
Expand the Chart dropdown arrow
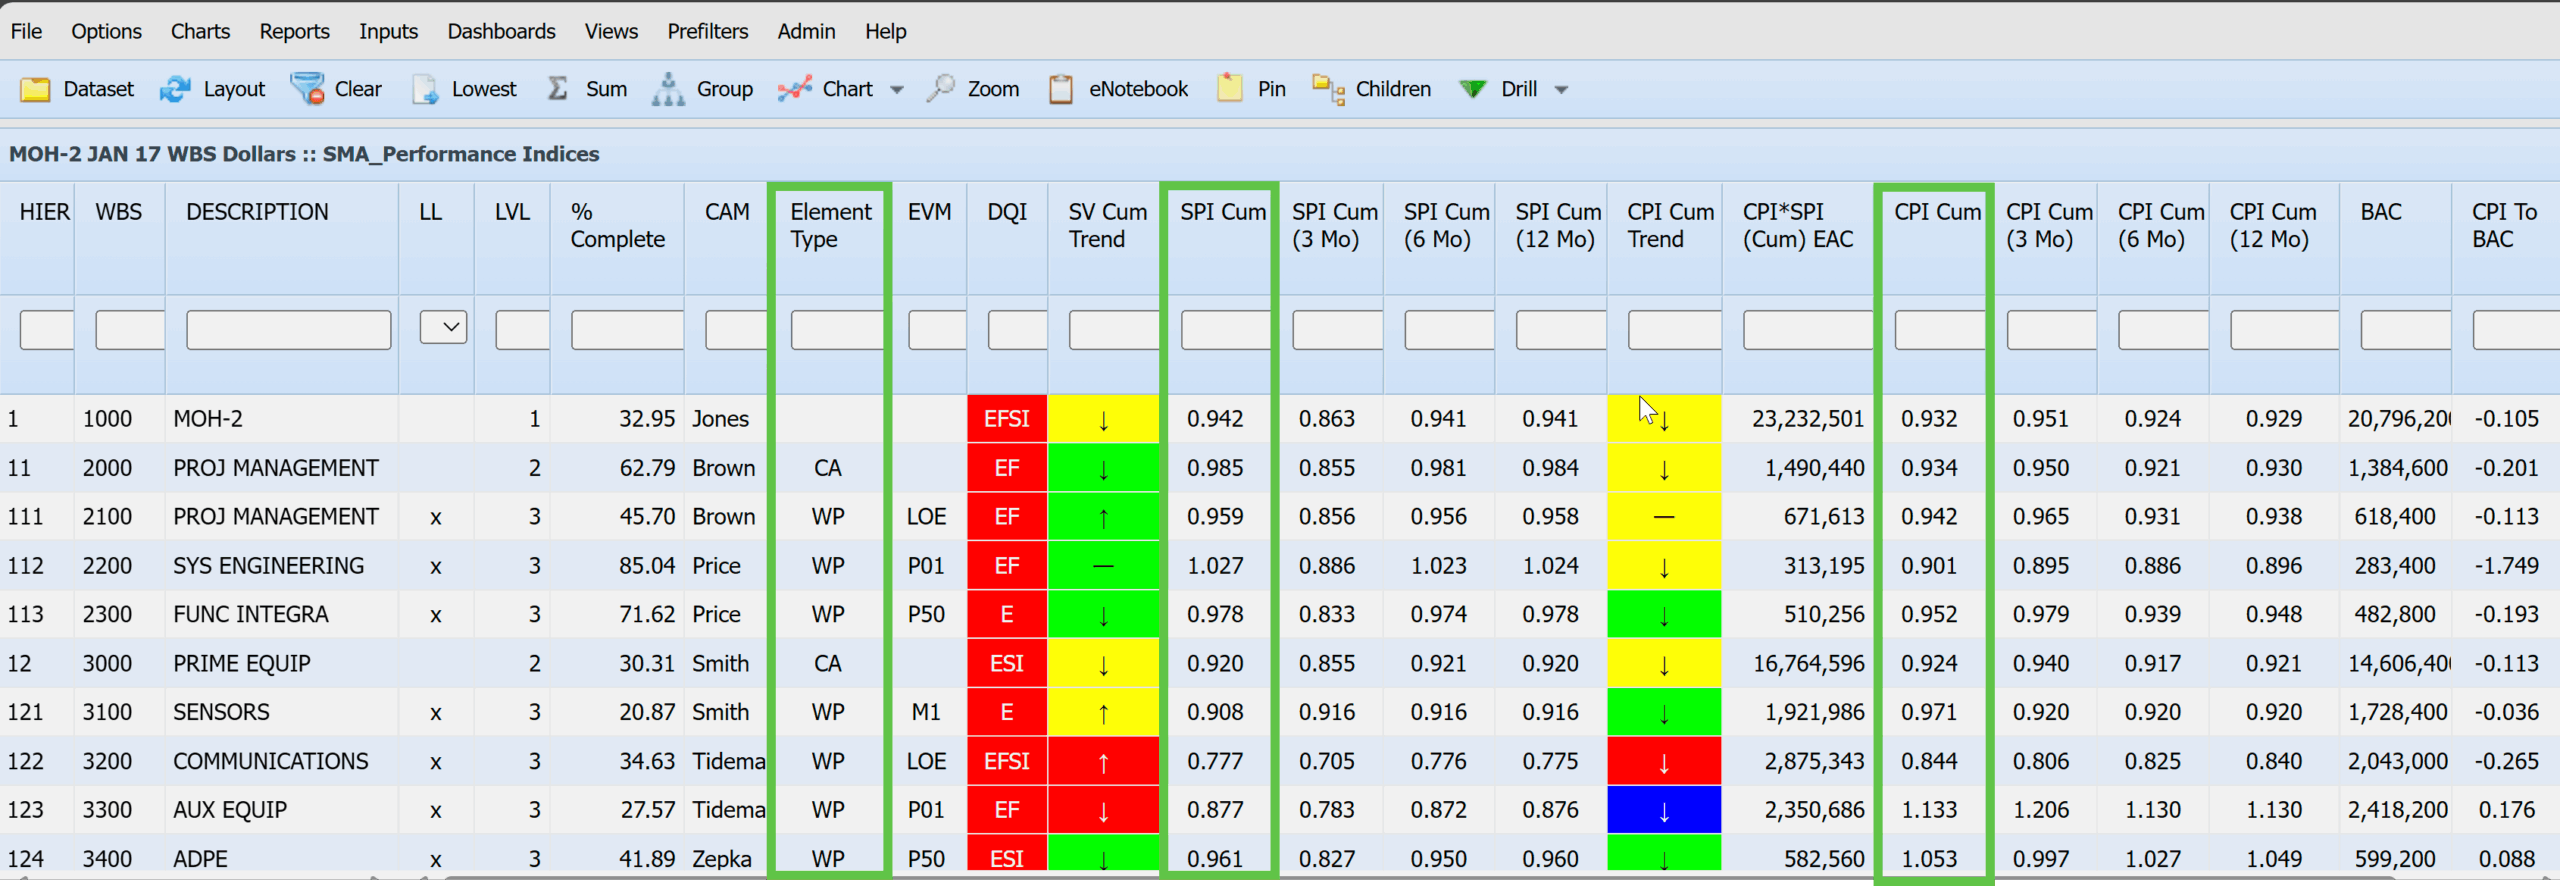pos(897,90)
